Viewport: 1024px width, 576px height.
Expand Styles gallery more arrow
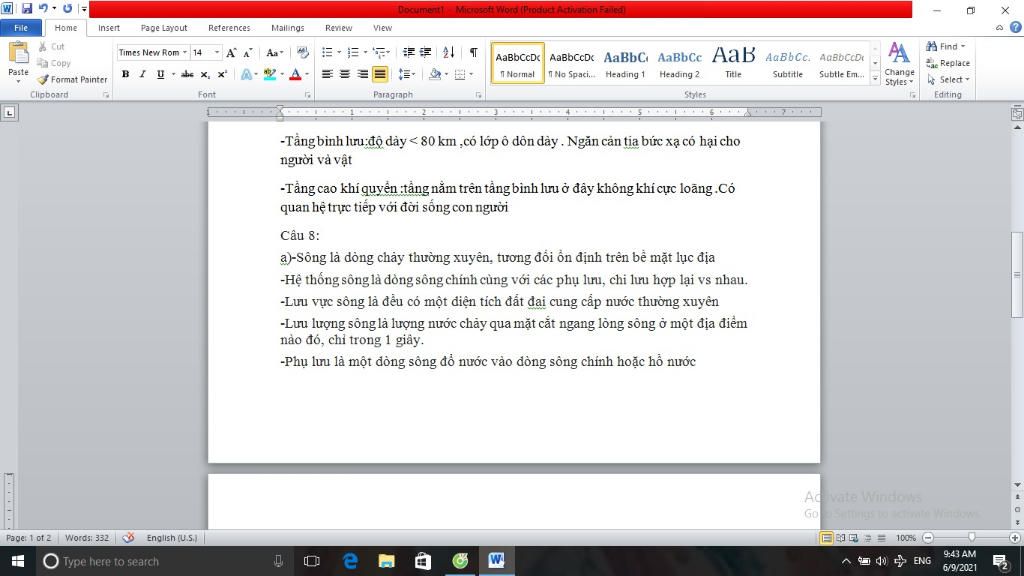(x=875, y=79)
